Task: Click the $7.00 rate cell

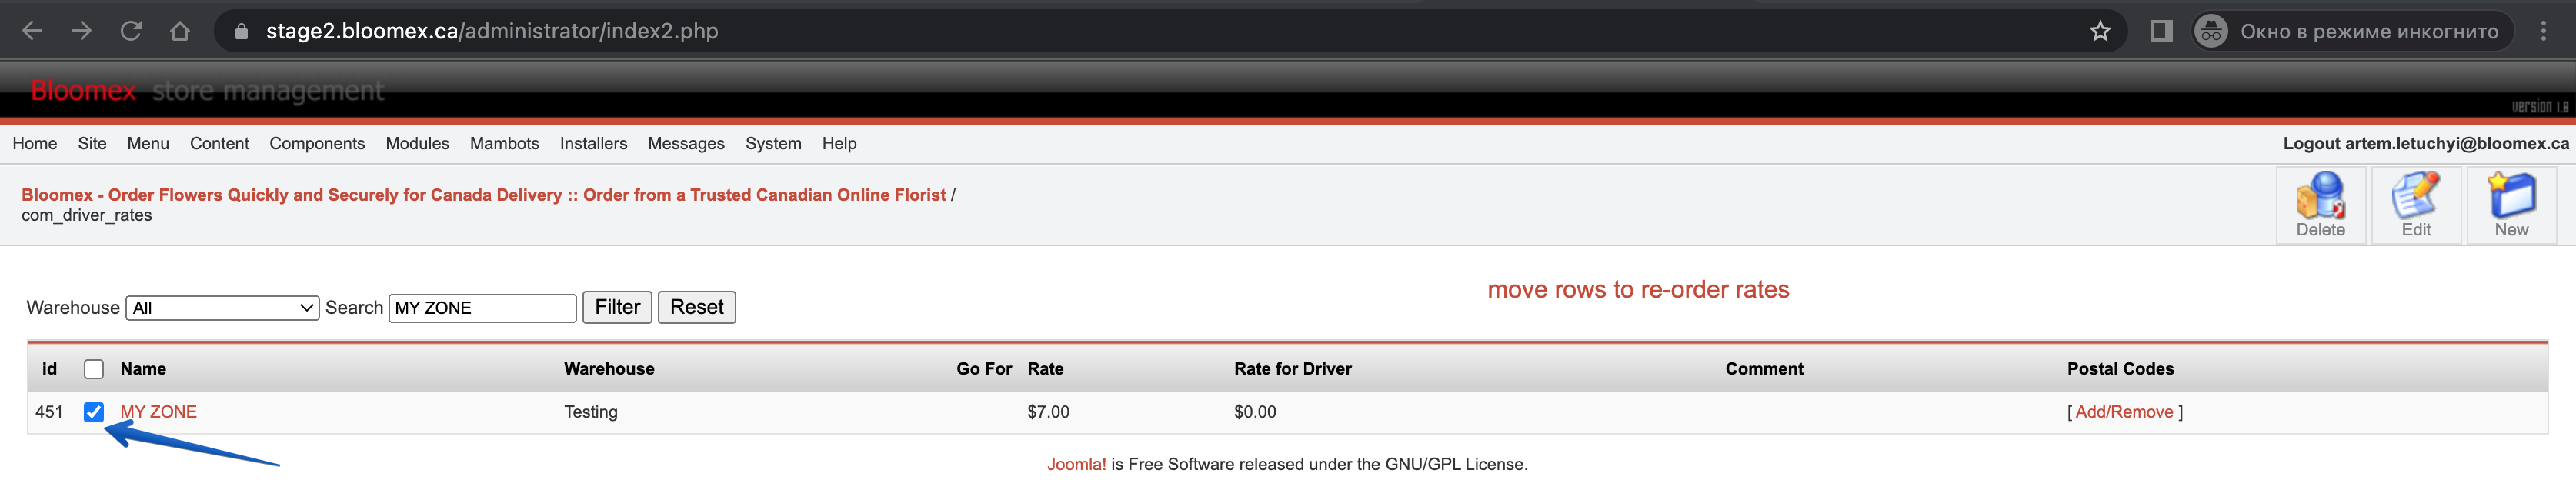Action: [x=1048, y=412]
